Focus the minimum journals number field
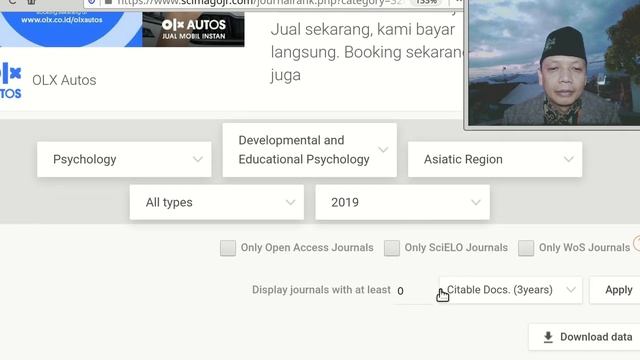Image resolution: width=640 pixels, height=360 pixels. [413, 291]
